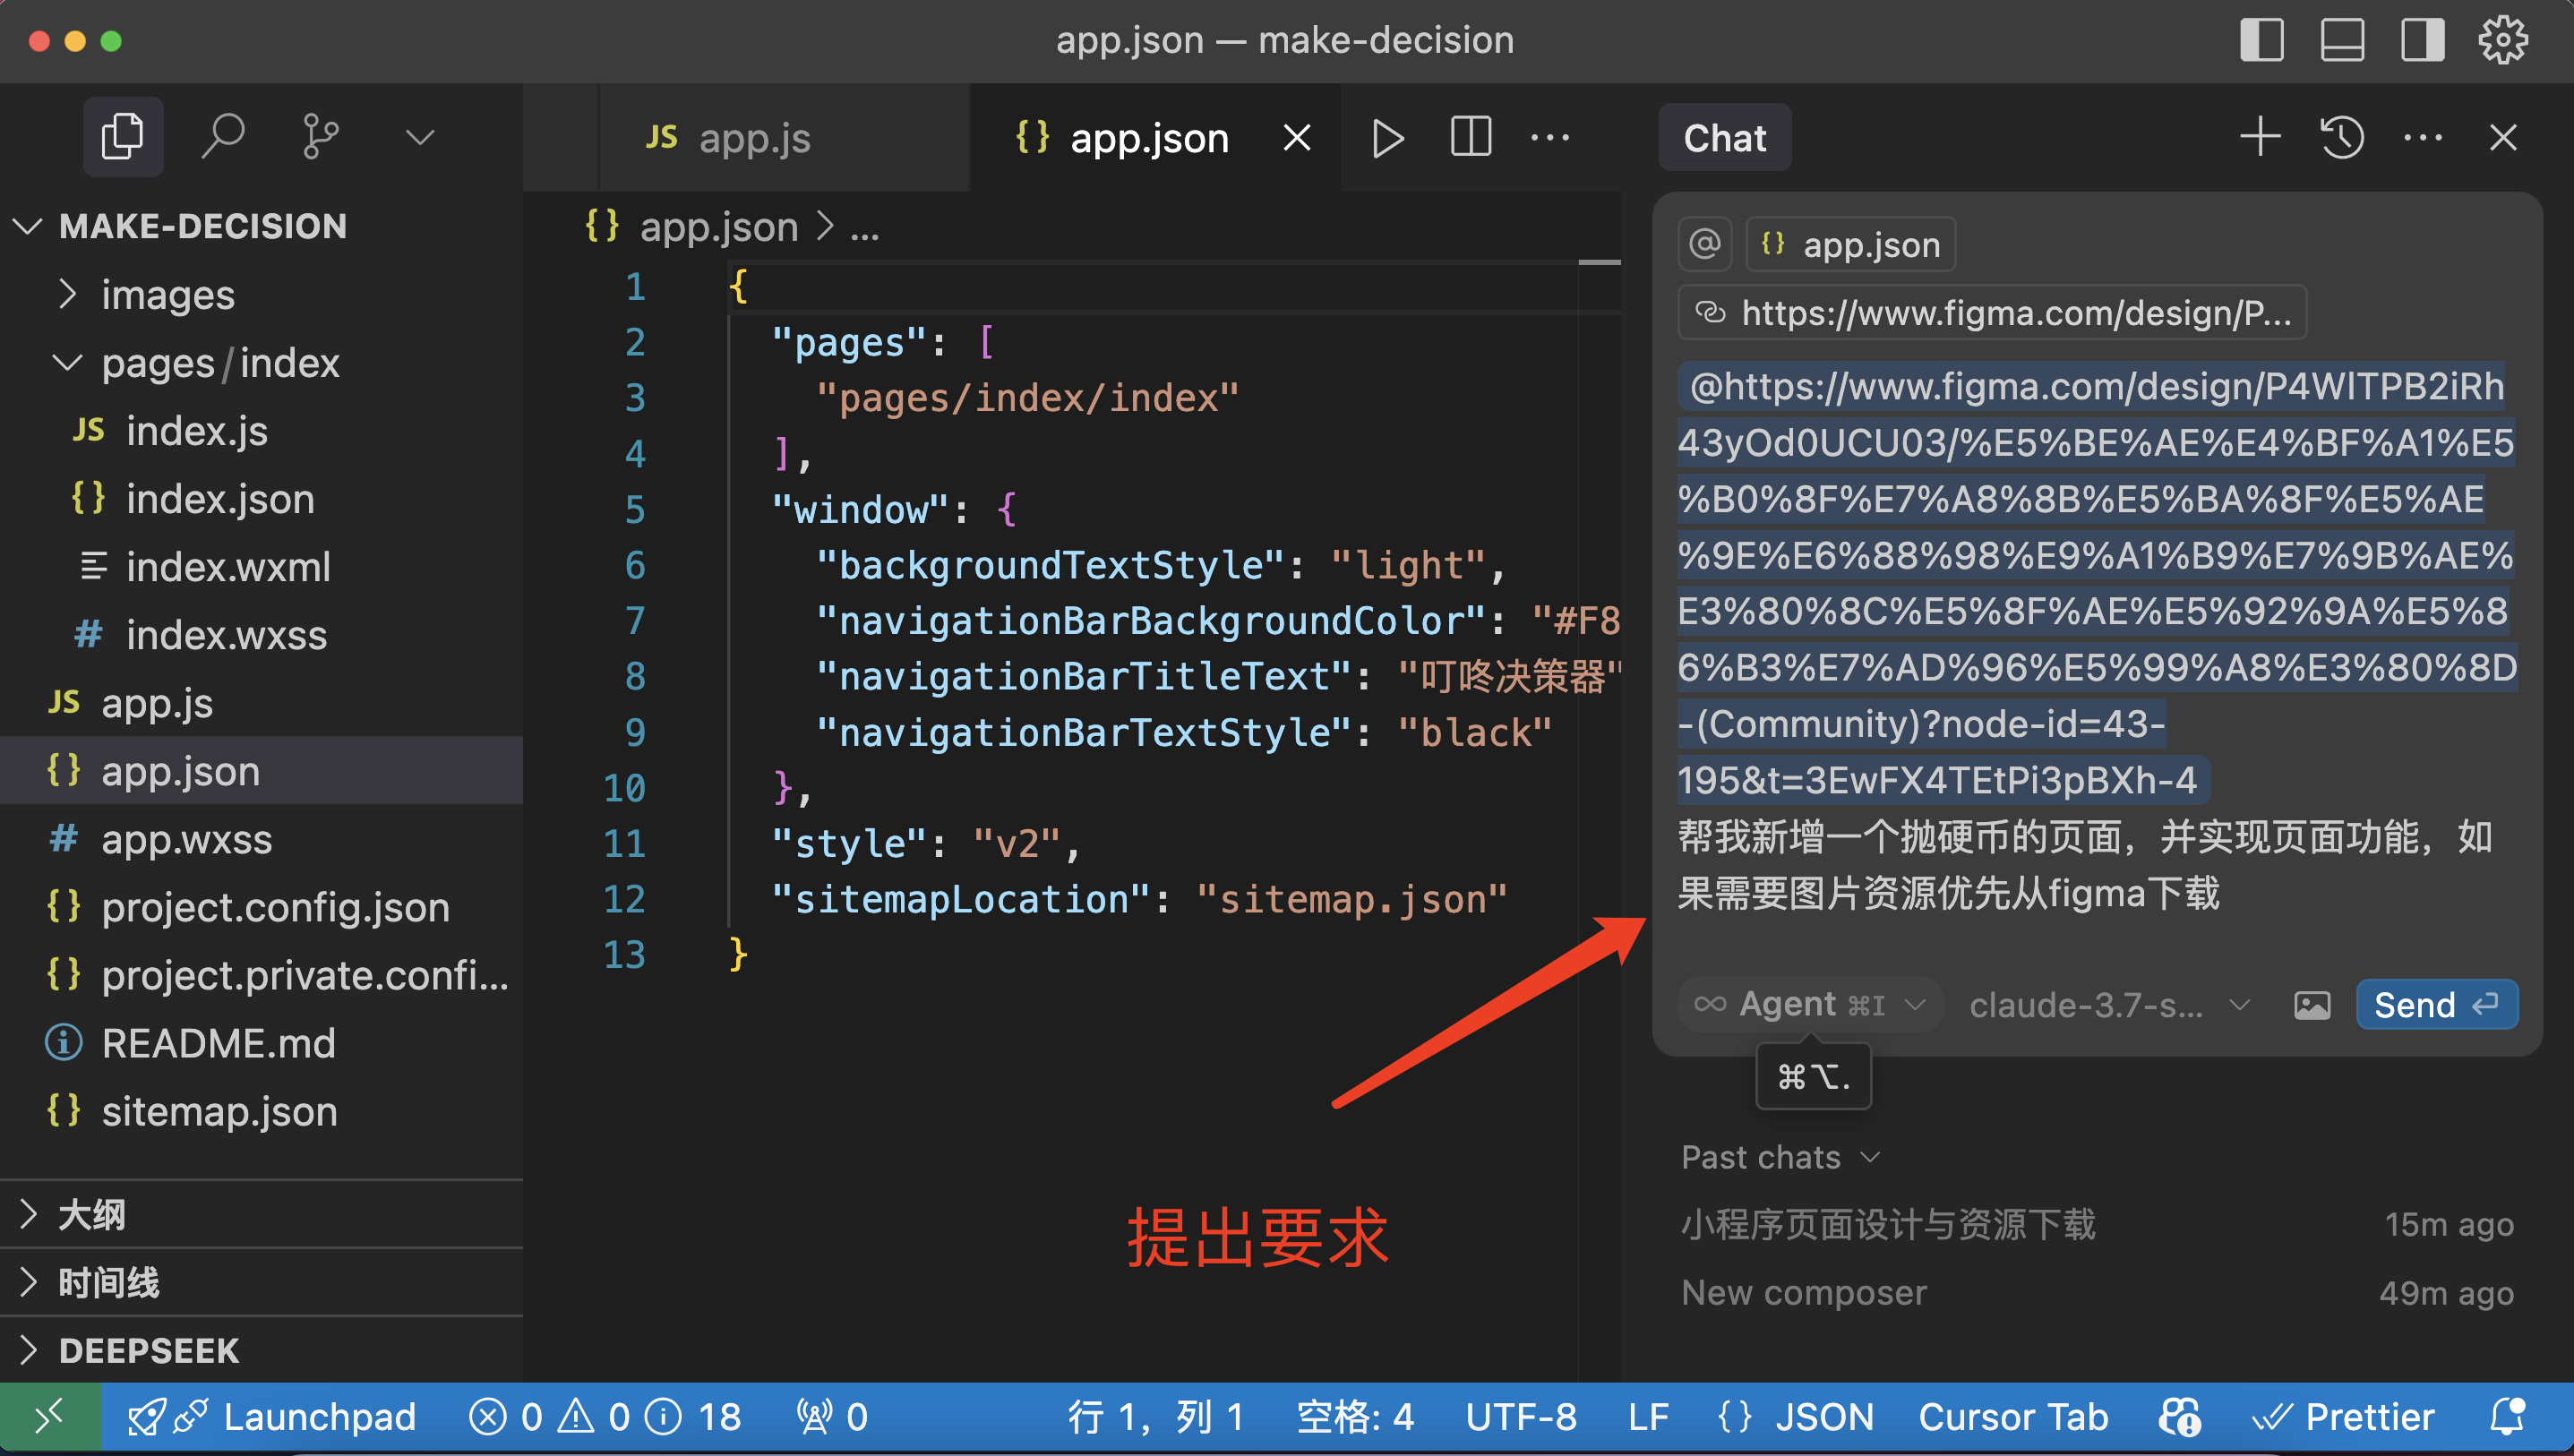The width and height of the screenshot is (2574, 1456).
Task: Expand more activity views chevron
Action: 420,137
